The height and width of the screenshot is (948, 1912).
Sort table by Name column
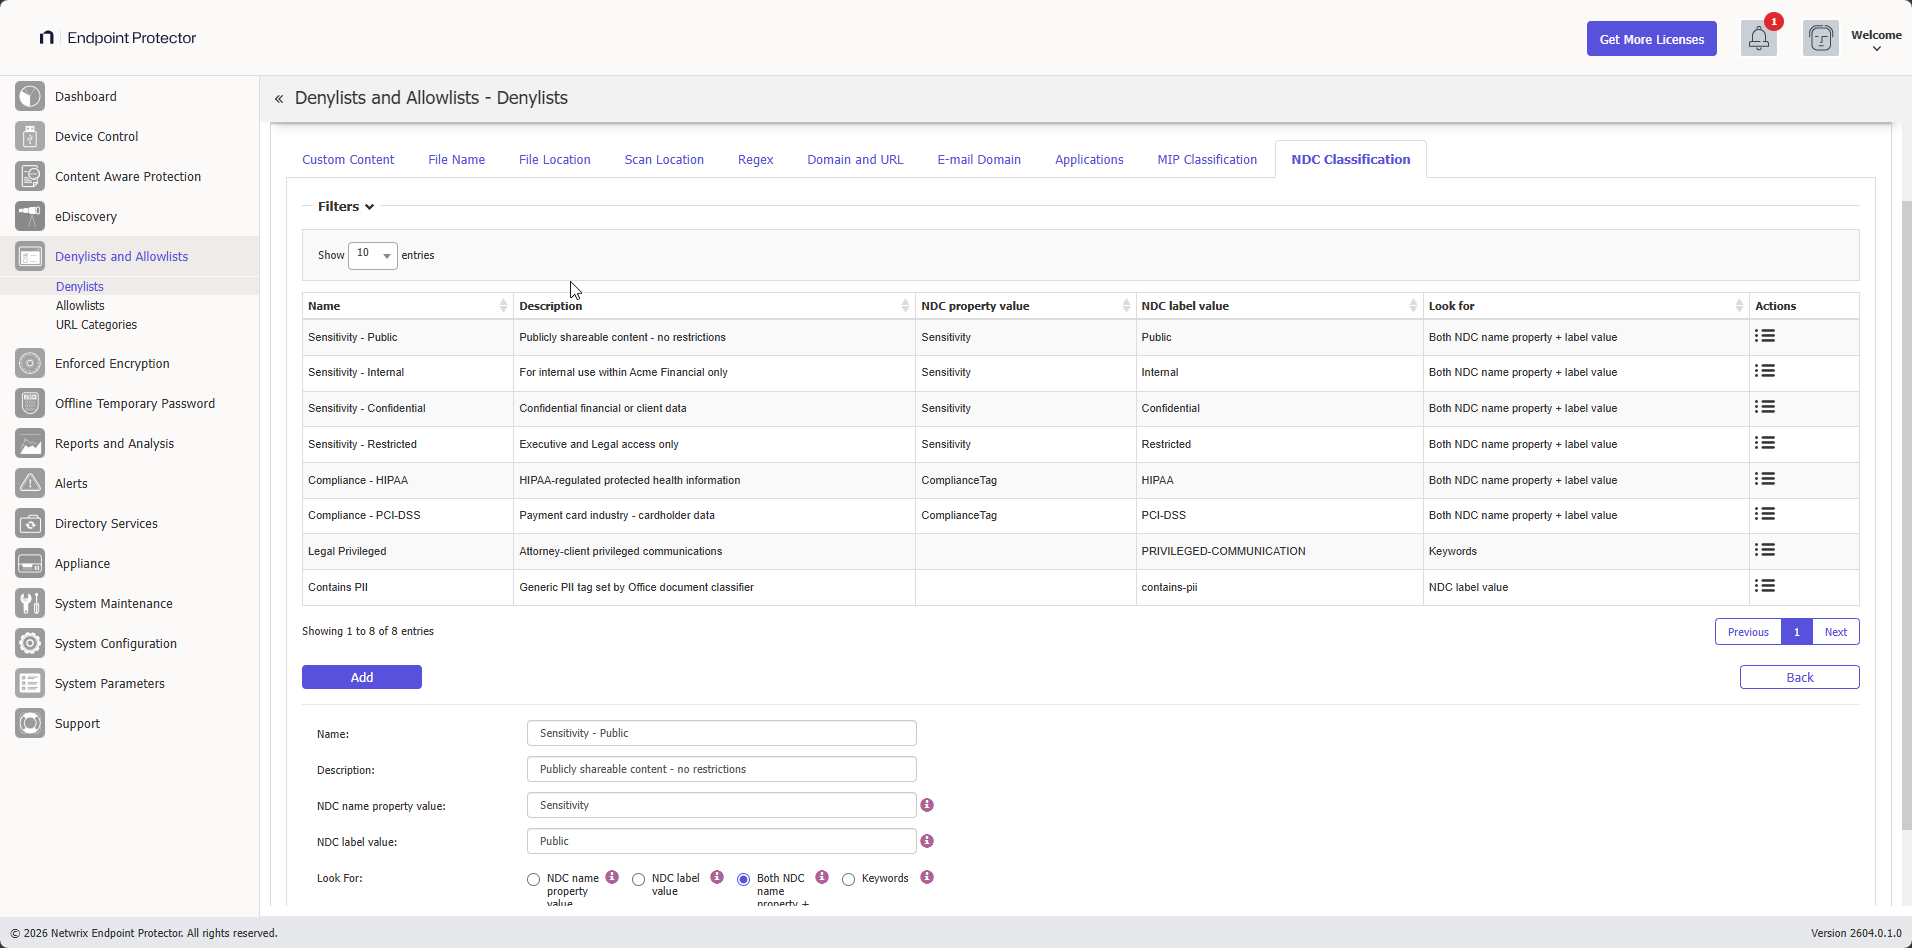coord(407,306)
